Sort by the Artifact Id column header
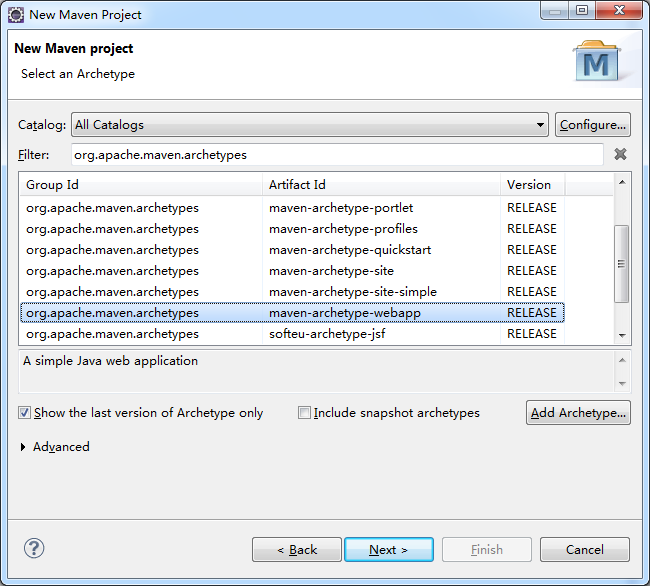This screenshot has width=650, height=586. pos(381,184)
